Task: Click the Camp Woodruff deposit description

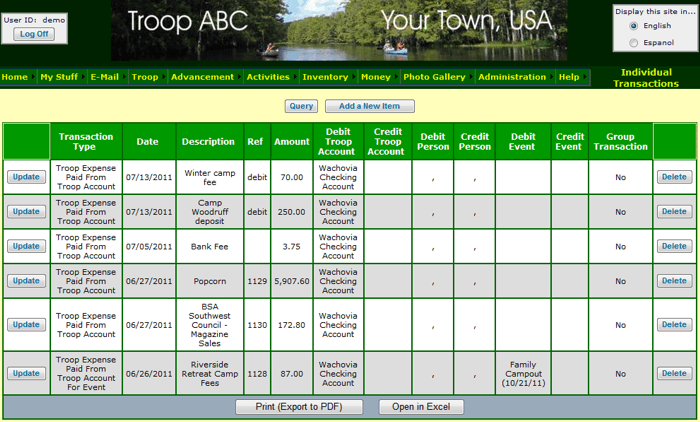Action: coord(209,212)
